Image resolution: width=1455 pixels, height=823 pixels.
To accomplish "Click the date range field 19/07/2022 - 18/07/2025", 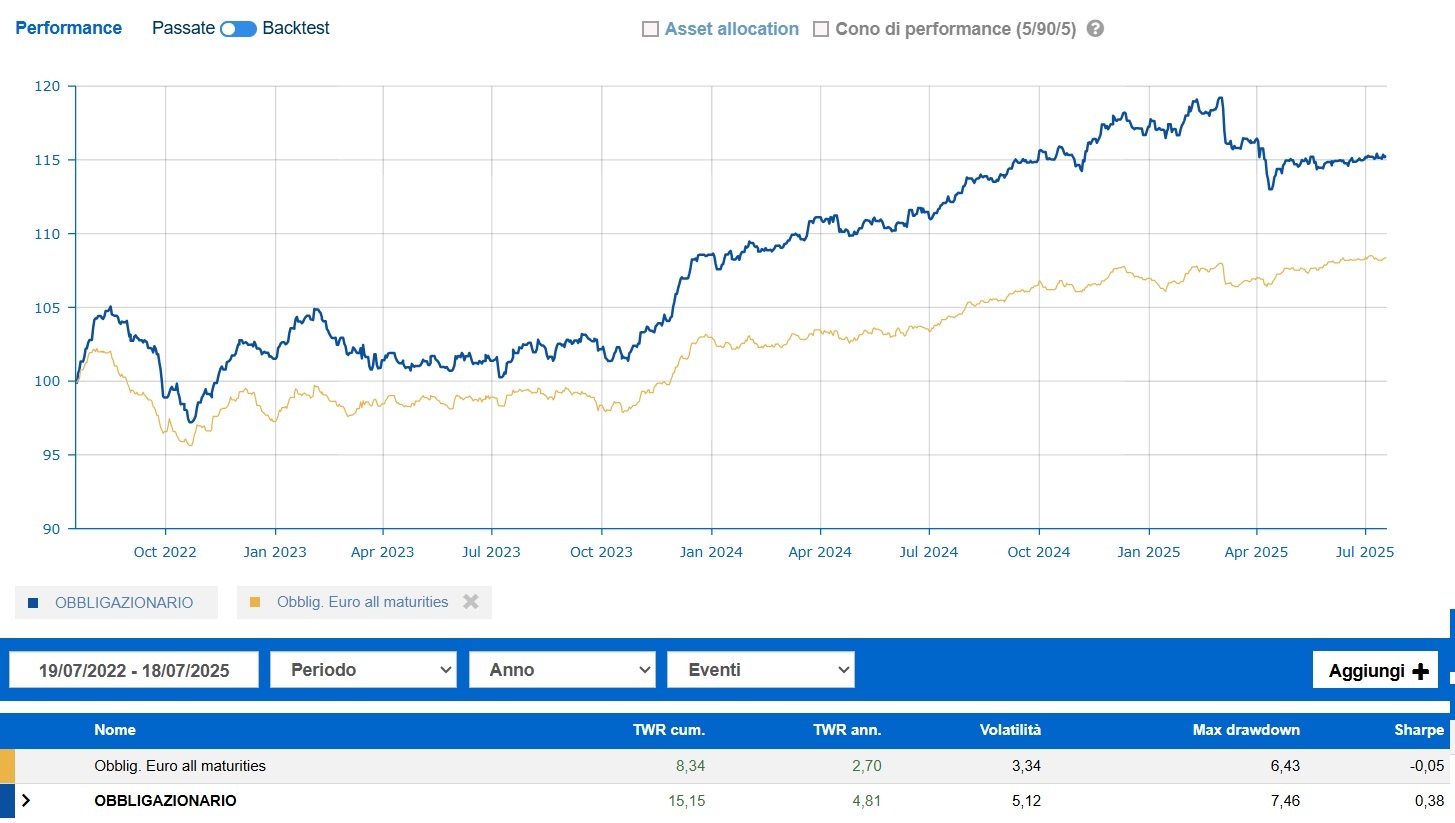I will click(134, 670).
